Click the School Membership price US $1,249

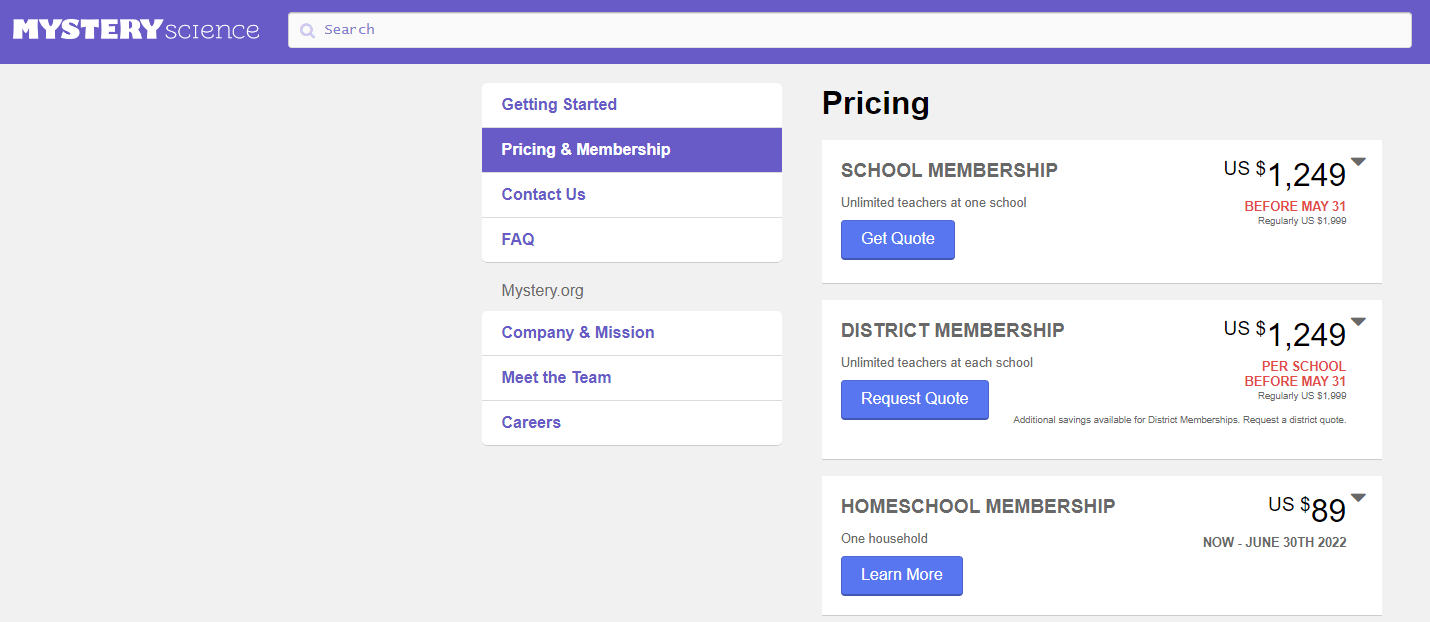[1285, 174]
